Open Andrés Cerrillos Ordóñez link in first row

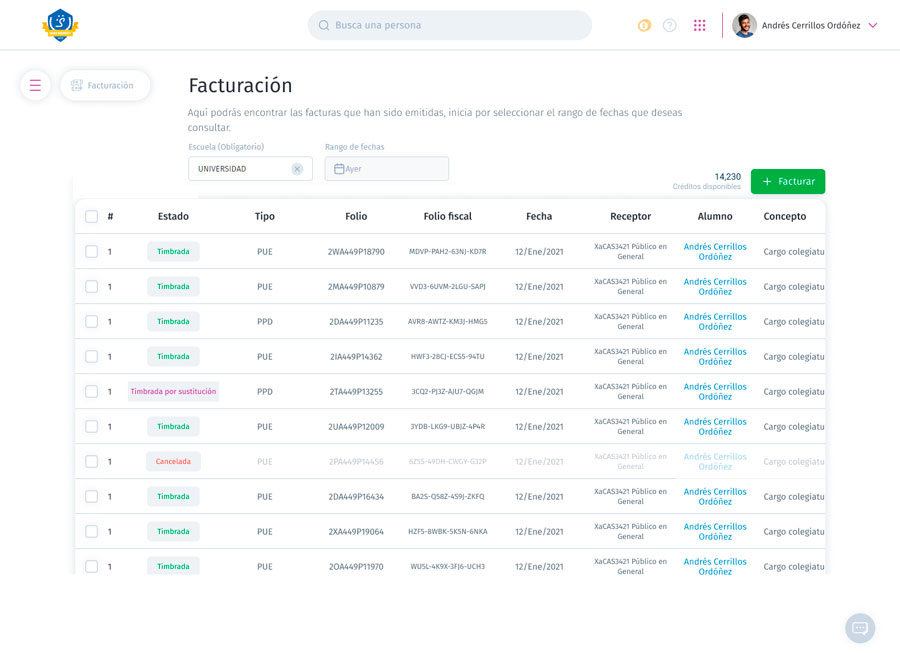[x=715, y=251]
